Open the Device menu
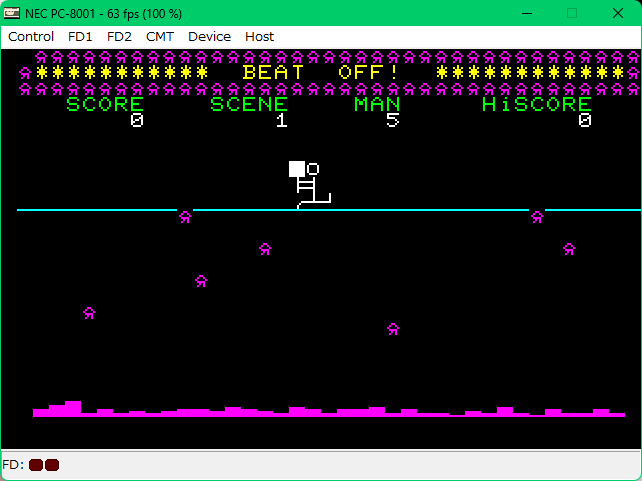Screen dimensions: 642x481 pos(209,37)
